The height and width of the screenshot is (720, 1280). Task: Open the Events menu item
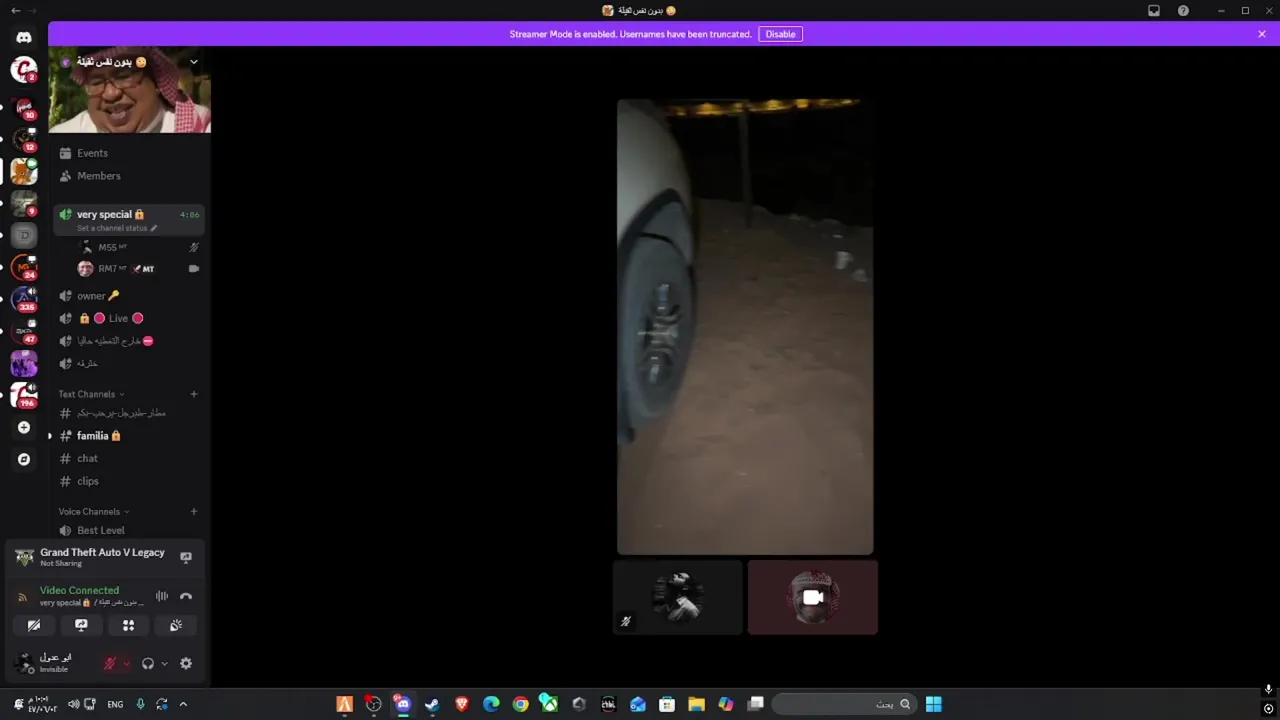(129, 153)
